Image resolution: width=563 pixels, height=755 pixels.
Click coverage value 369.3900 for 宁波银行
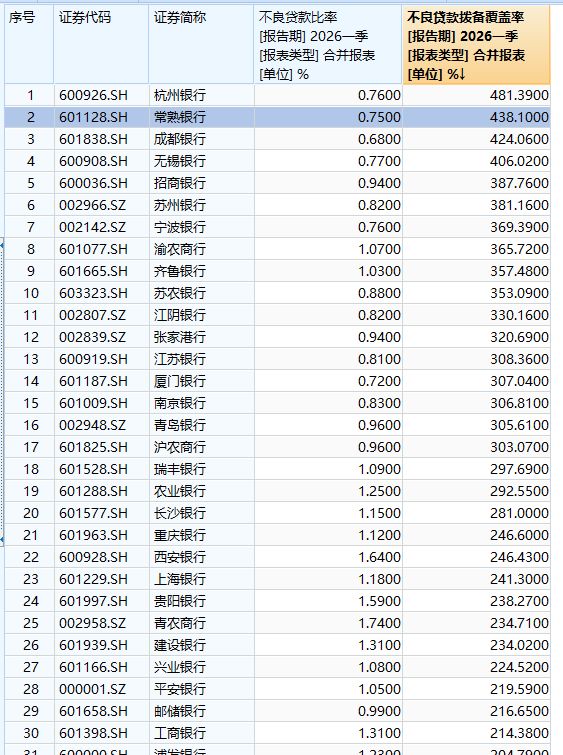tap(519, 227)
